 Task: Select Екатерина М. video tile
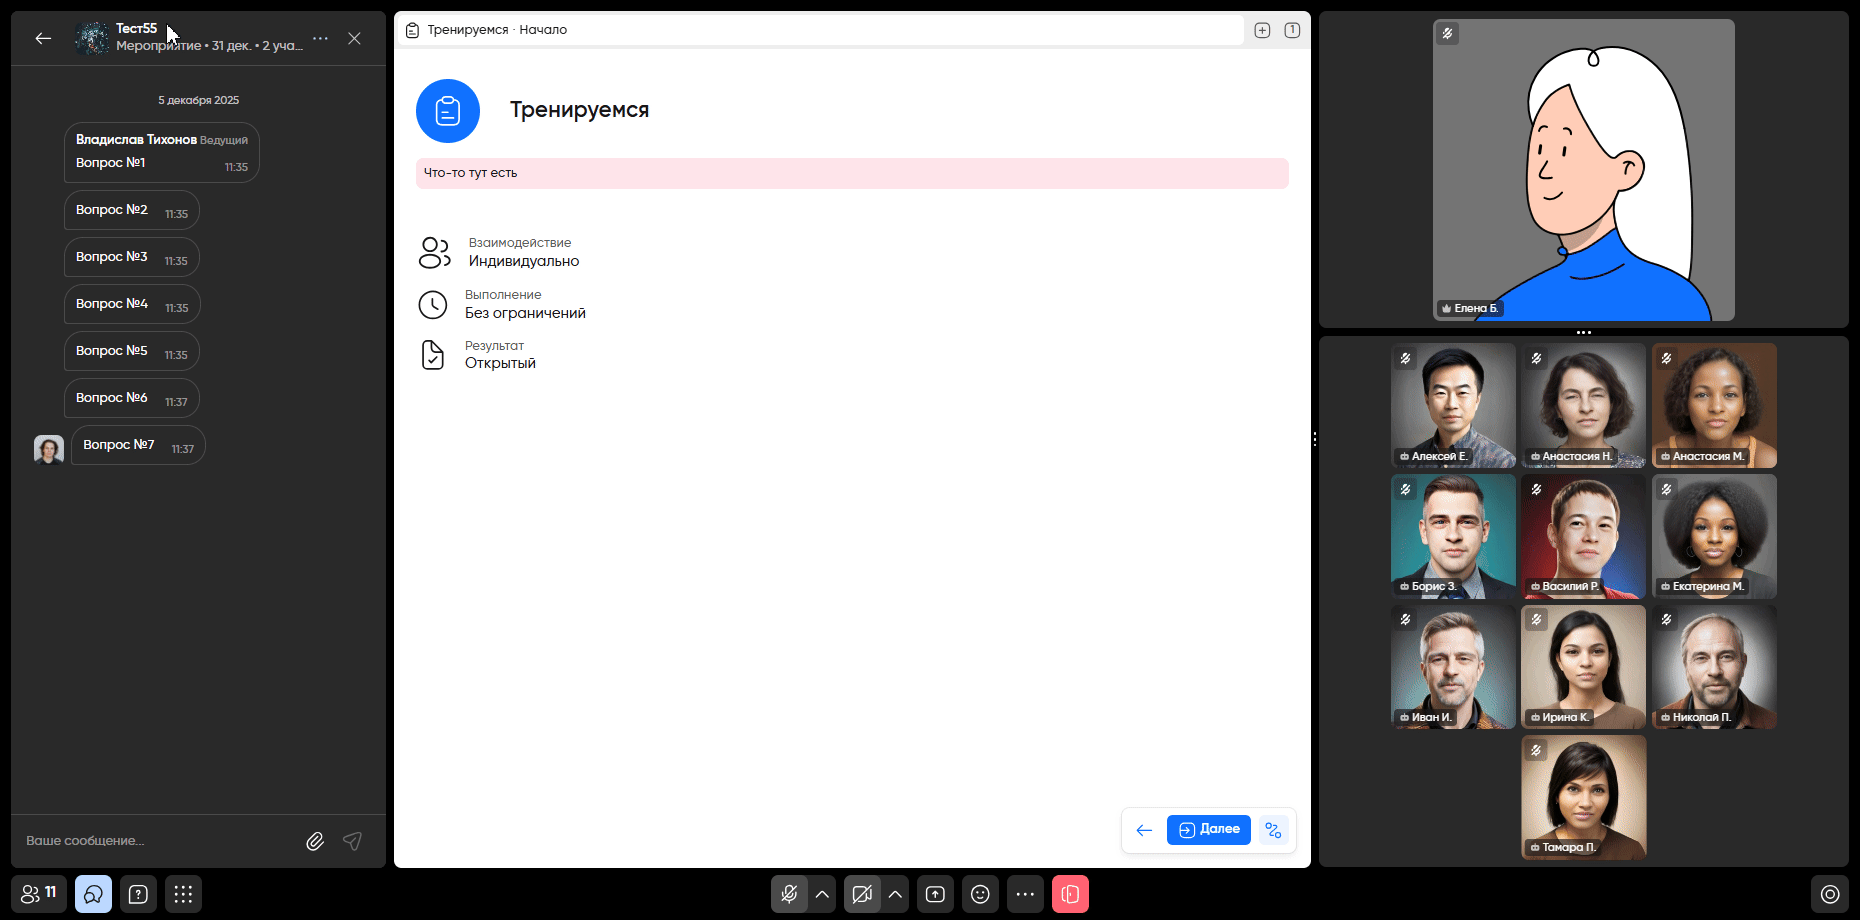click(1714, 537)
